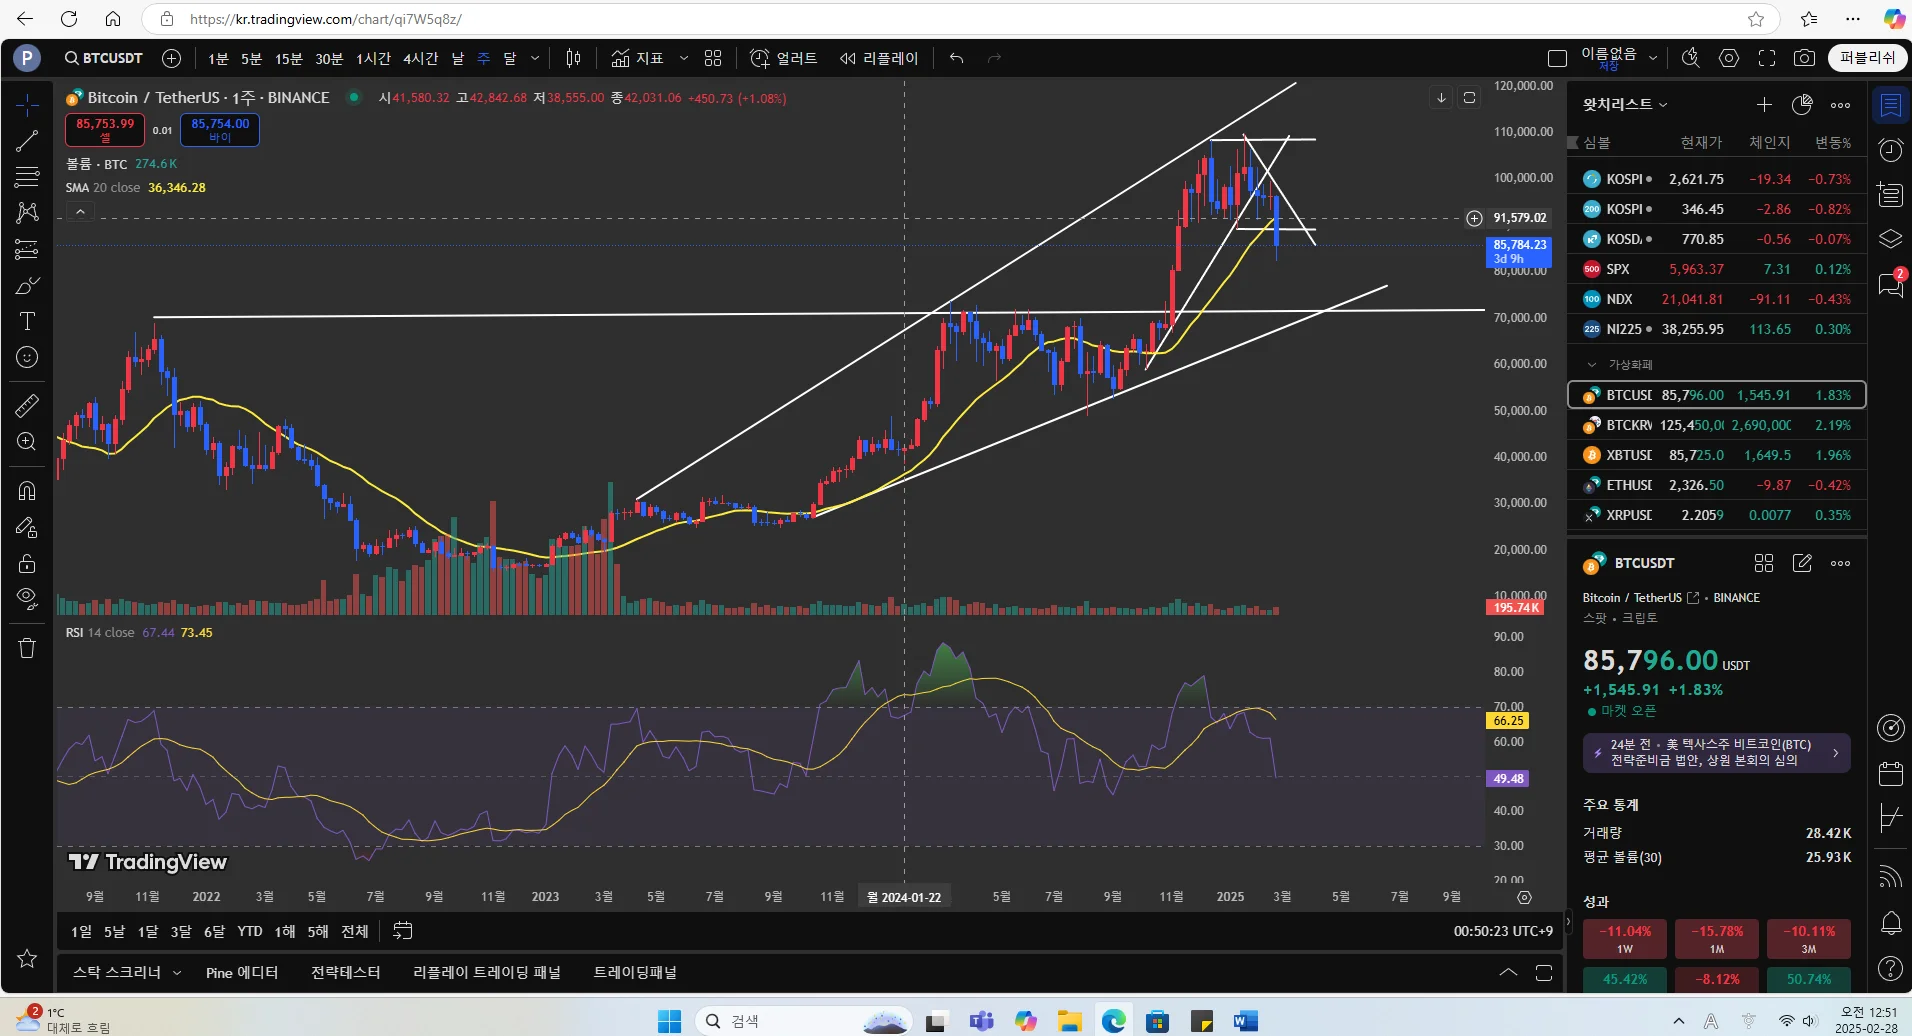Viewport: 1912px width, 1036px height.
Task: Select the Text annotation tool
Action: tap(27, 321)
